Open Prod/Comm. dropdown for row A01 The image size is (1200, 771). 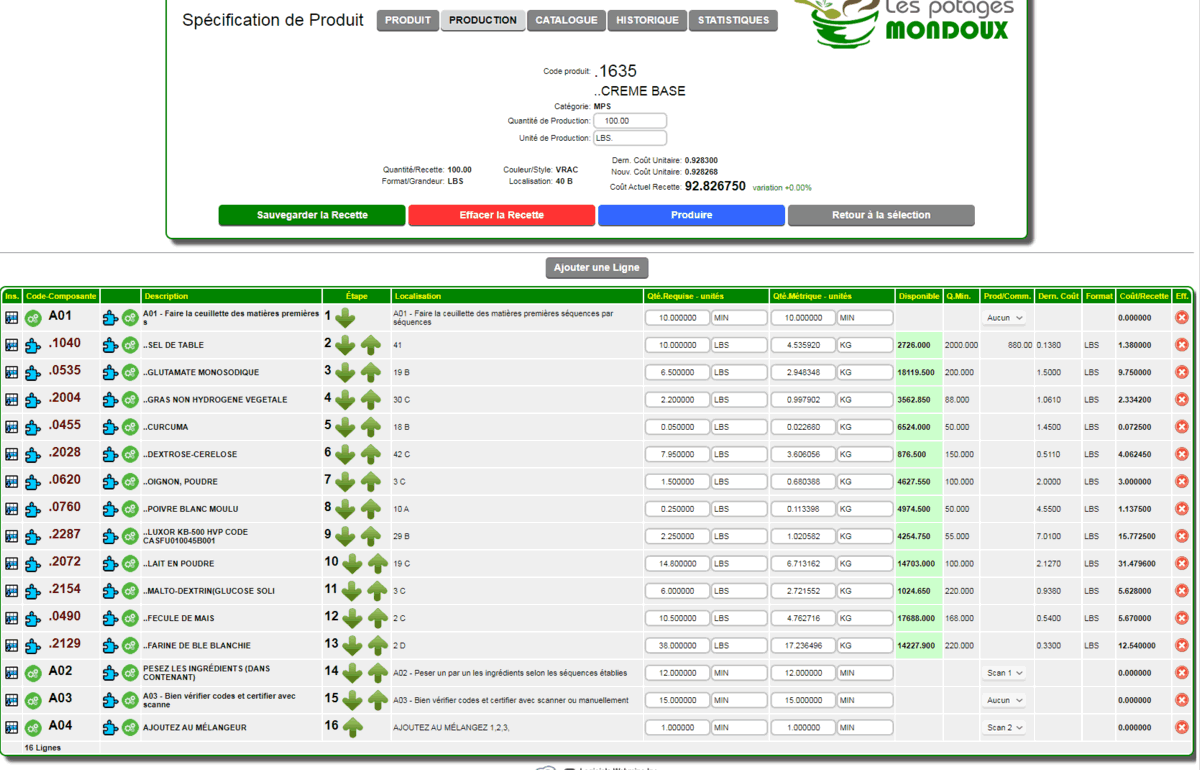coord(1005,318)
